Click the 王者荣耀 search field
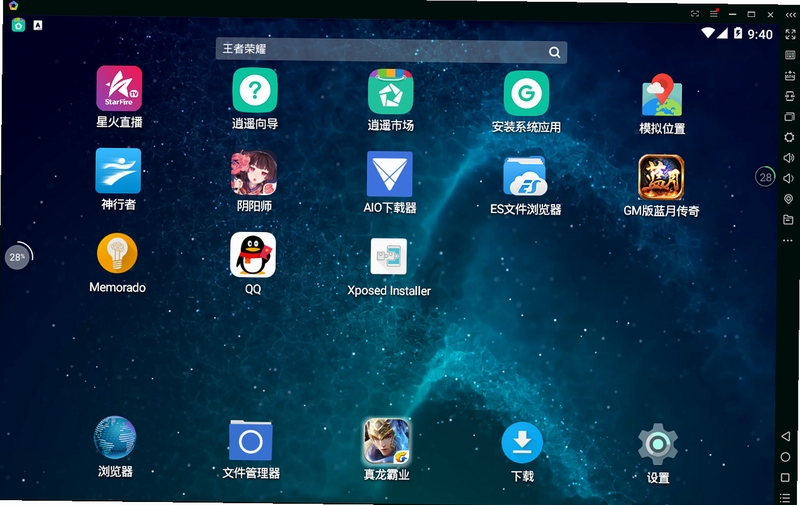This screenshot has width=800, height=505. tap(391, 50)
